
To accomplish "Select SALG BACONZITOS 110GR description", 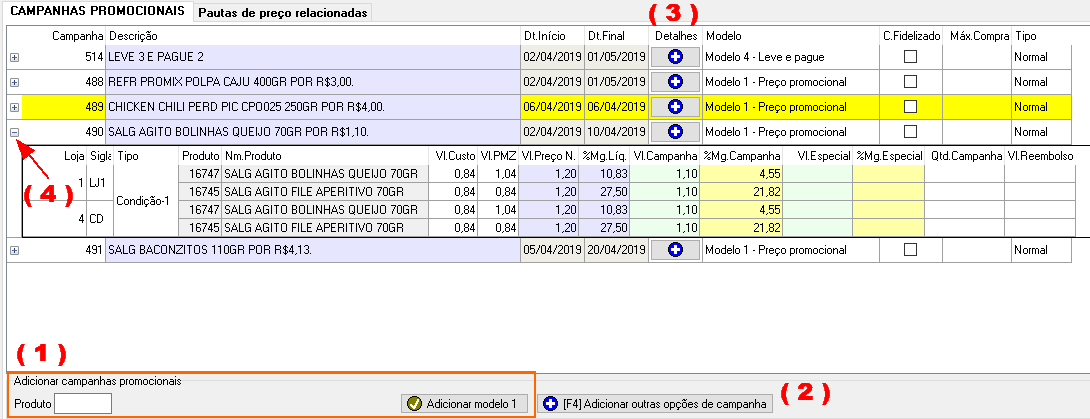I will pyautogui.click(x=313, y=249).
